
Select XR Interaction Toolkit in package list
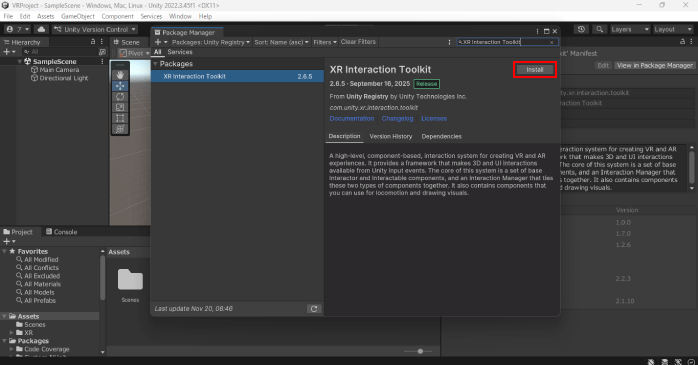point(237,77)
